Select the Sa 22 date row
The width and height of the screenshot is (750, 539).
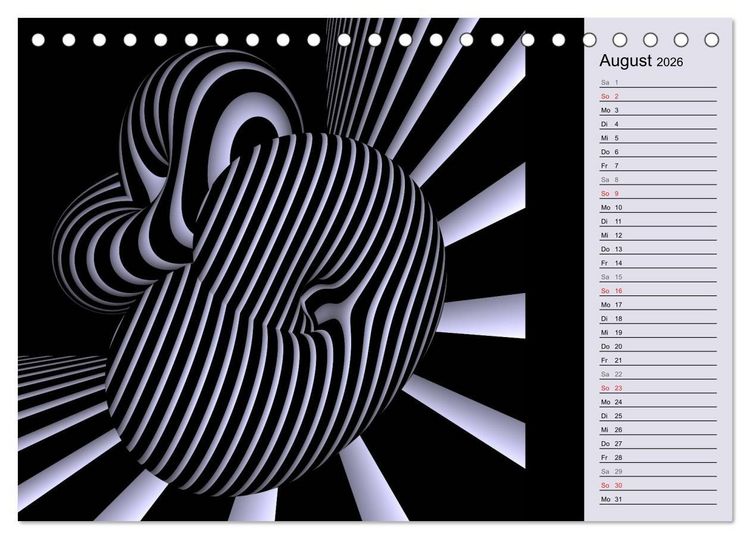click(x=659, y=374)
